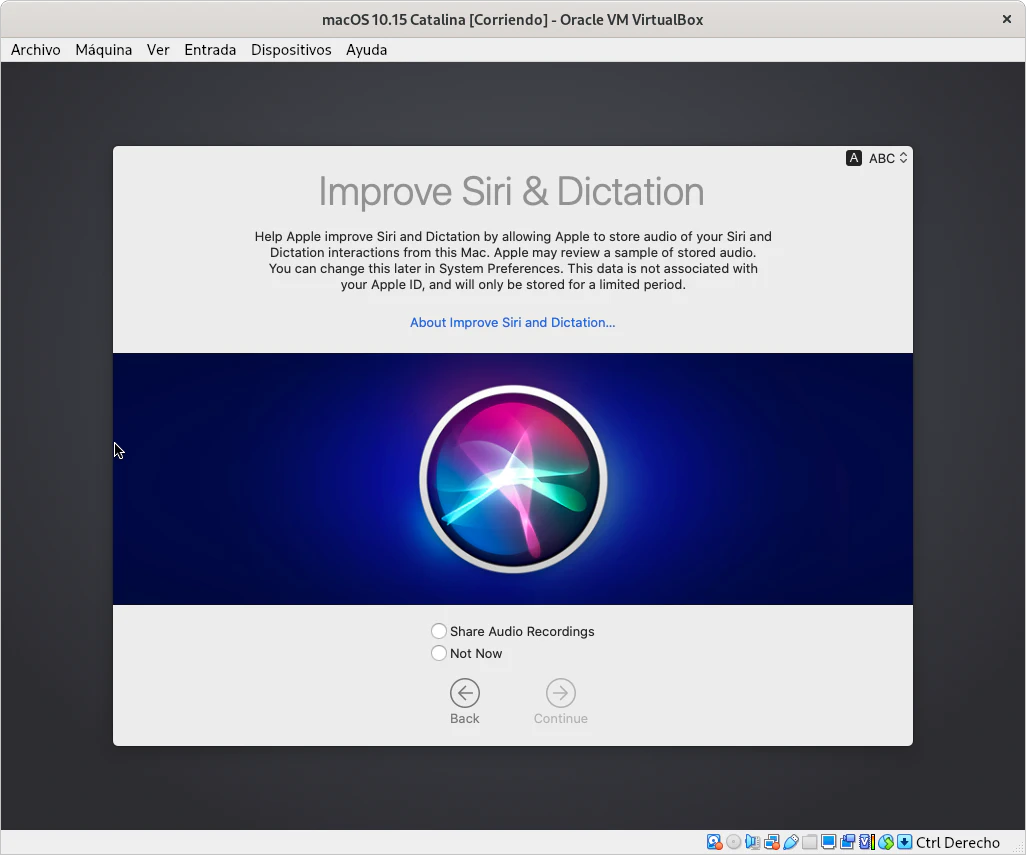The image size is (1026, 855).
Task: Click the display monitor status icon
Action: pyautogui.click(x=829, y=842)
